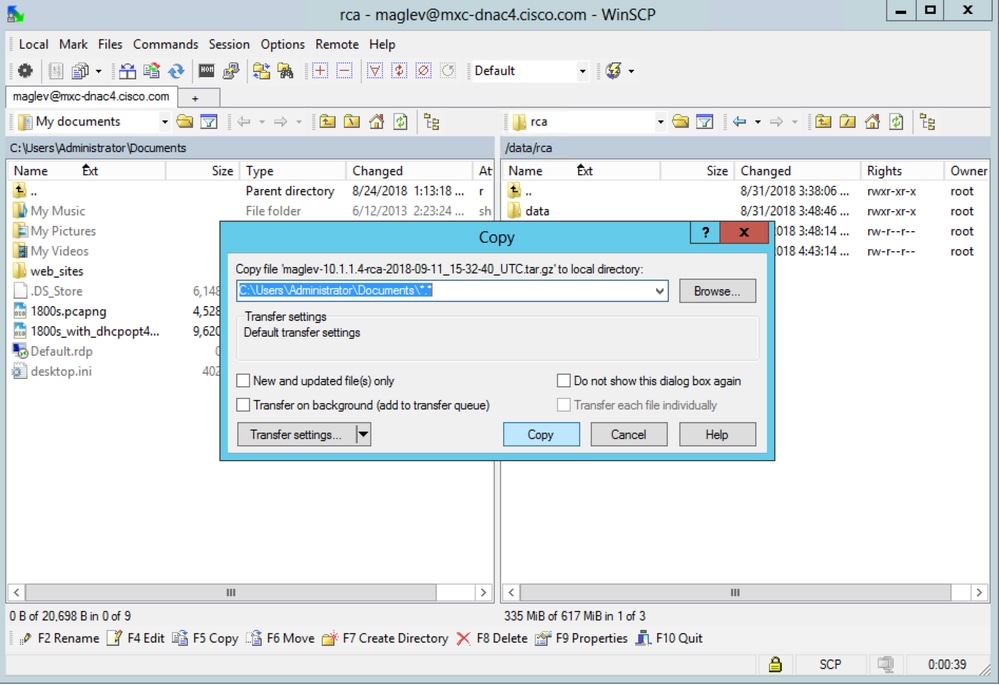The image size is (999, 685).
Task: Open Transfer settings button dropdown arrow
Action: [363, 435]
